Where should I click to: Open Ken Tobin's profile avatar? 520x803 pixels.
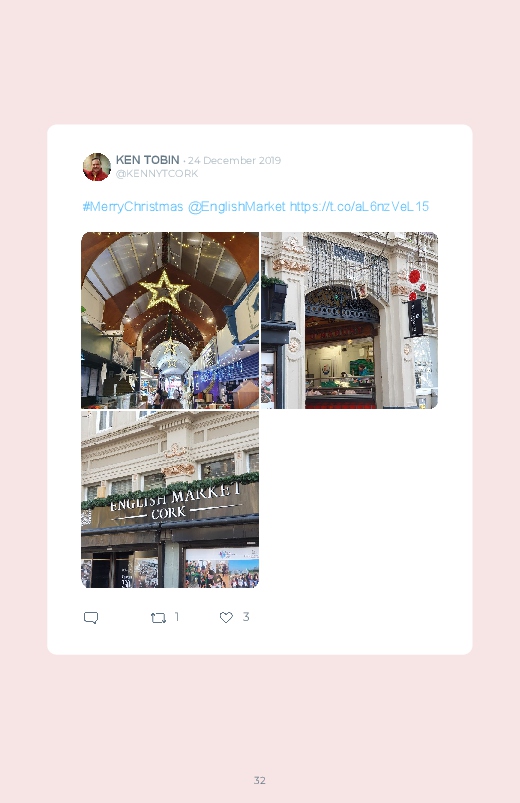(97, 166)
